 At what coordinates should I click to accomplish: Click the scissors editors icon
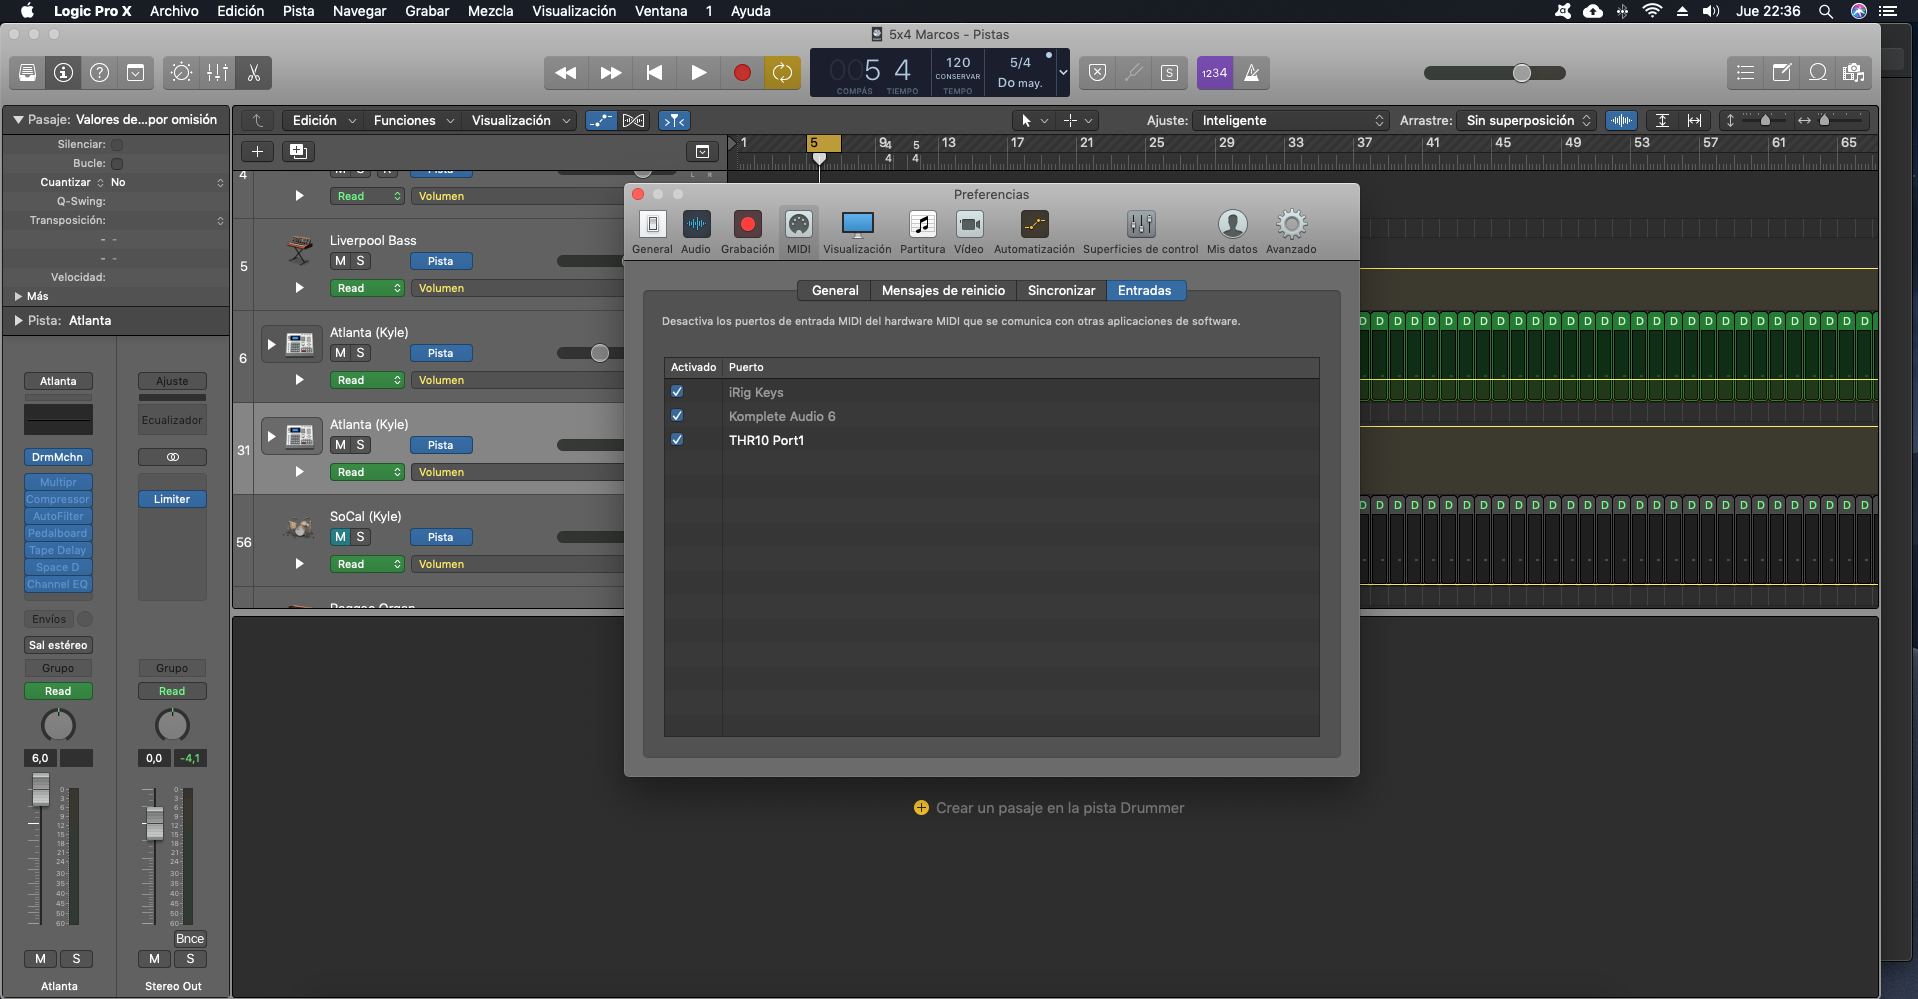tap(254, 73)
